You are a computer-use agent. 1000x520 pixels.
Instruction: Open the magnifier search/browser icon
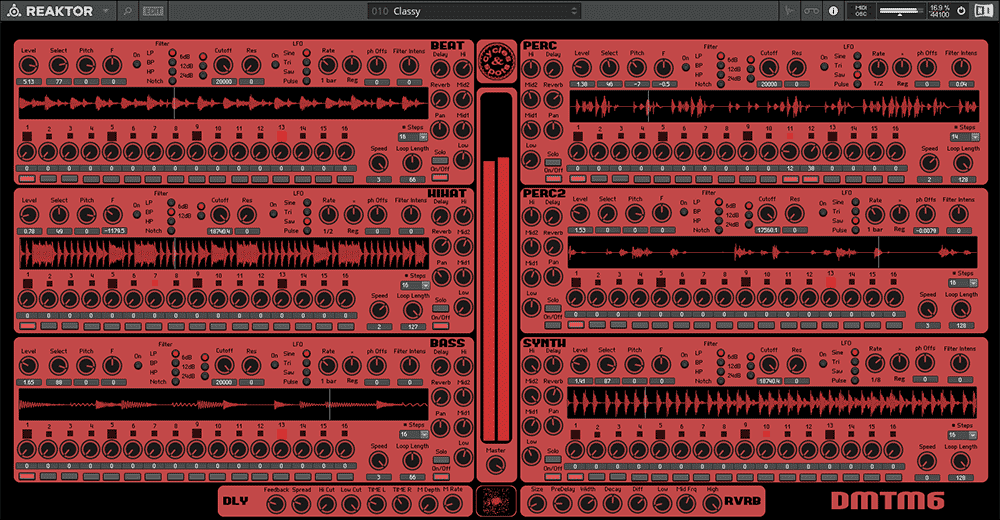[128, 11]
